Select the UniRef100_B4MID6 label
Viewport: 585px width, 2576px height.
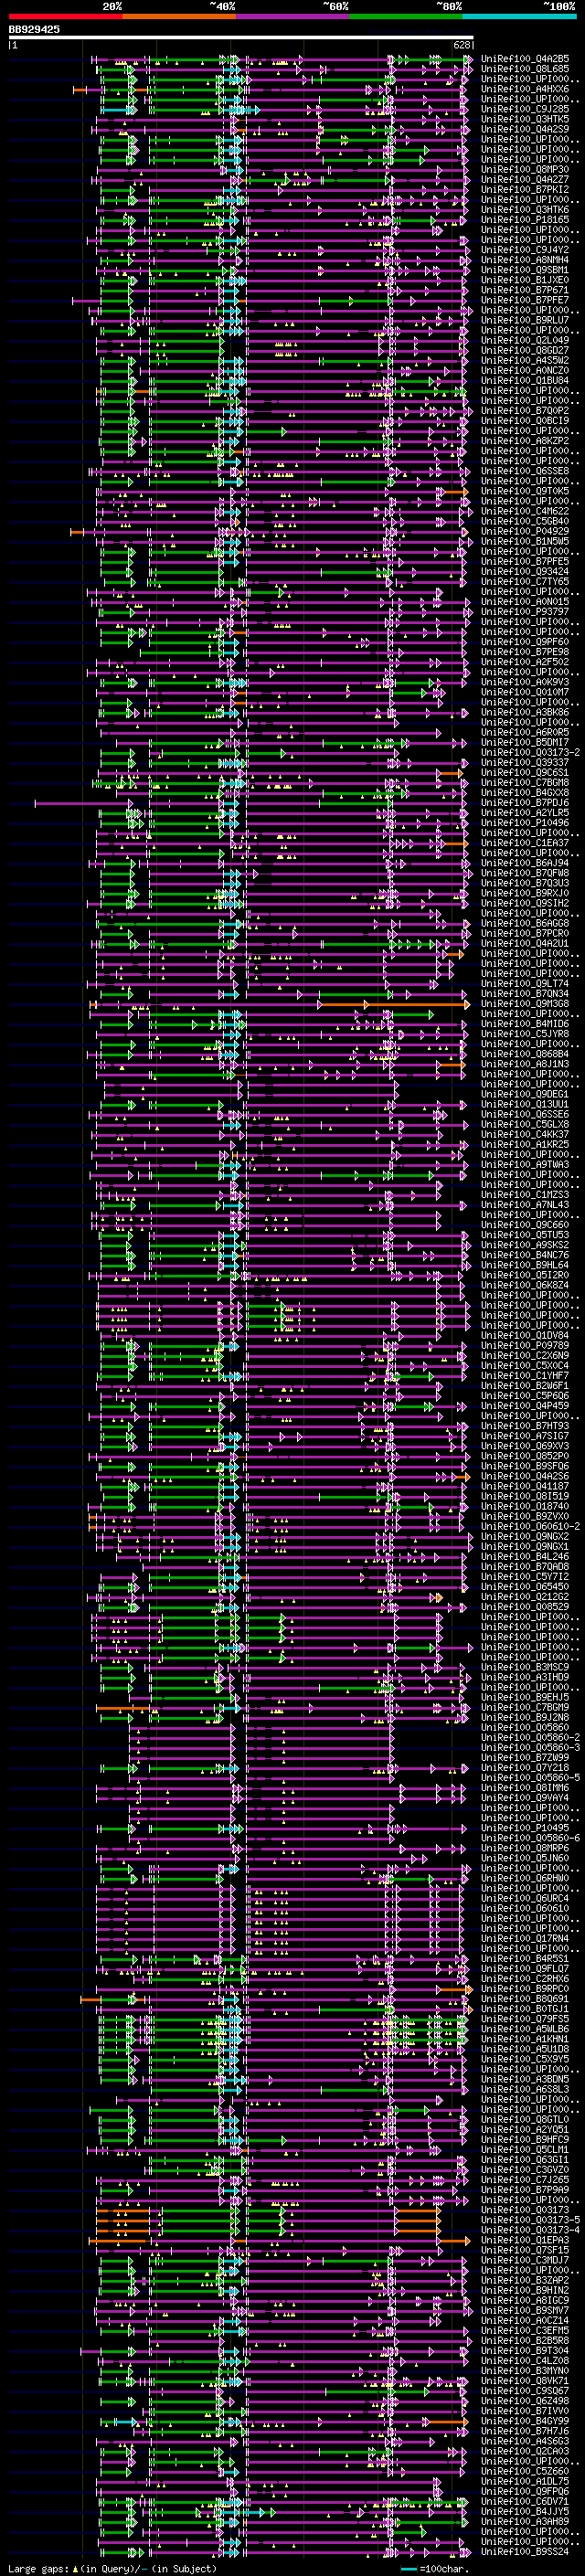(x=525, y=1024)
